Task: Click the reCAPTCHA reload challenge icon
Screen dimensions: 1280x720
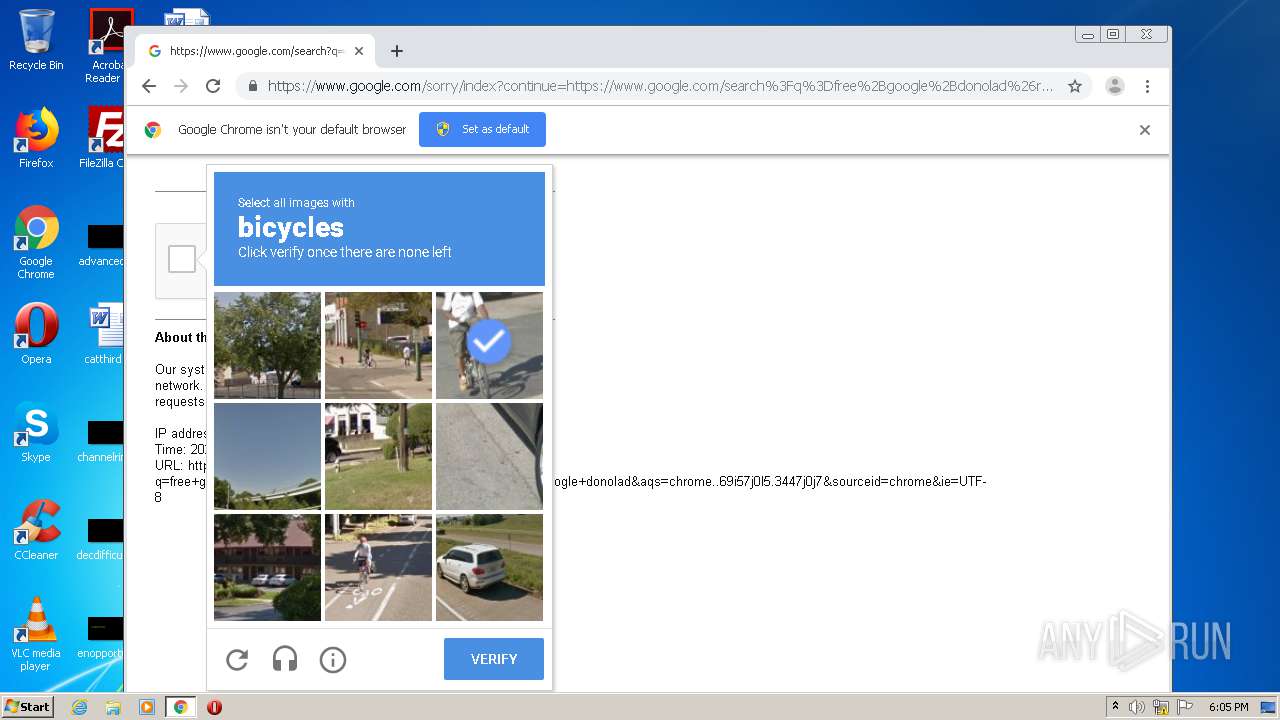Action: [237, 660]
